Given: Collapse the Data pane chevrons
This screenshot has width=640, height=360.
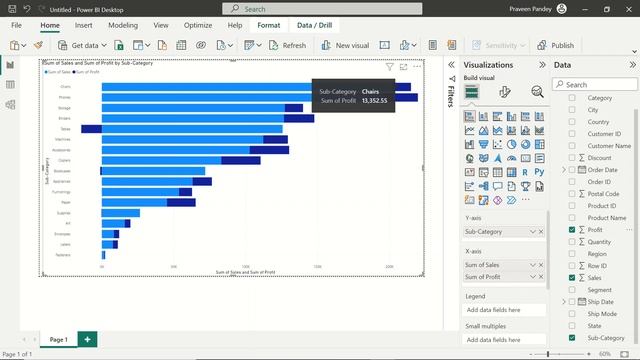Looking at the screenshot, I should 632,65.
